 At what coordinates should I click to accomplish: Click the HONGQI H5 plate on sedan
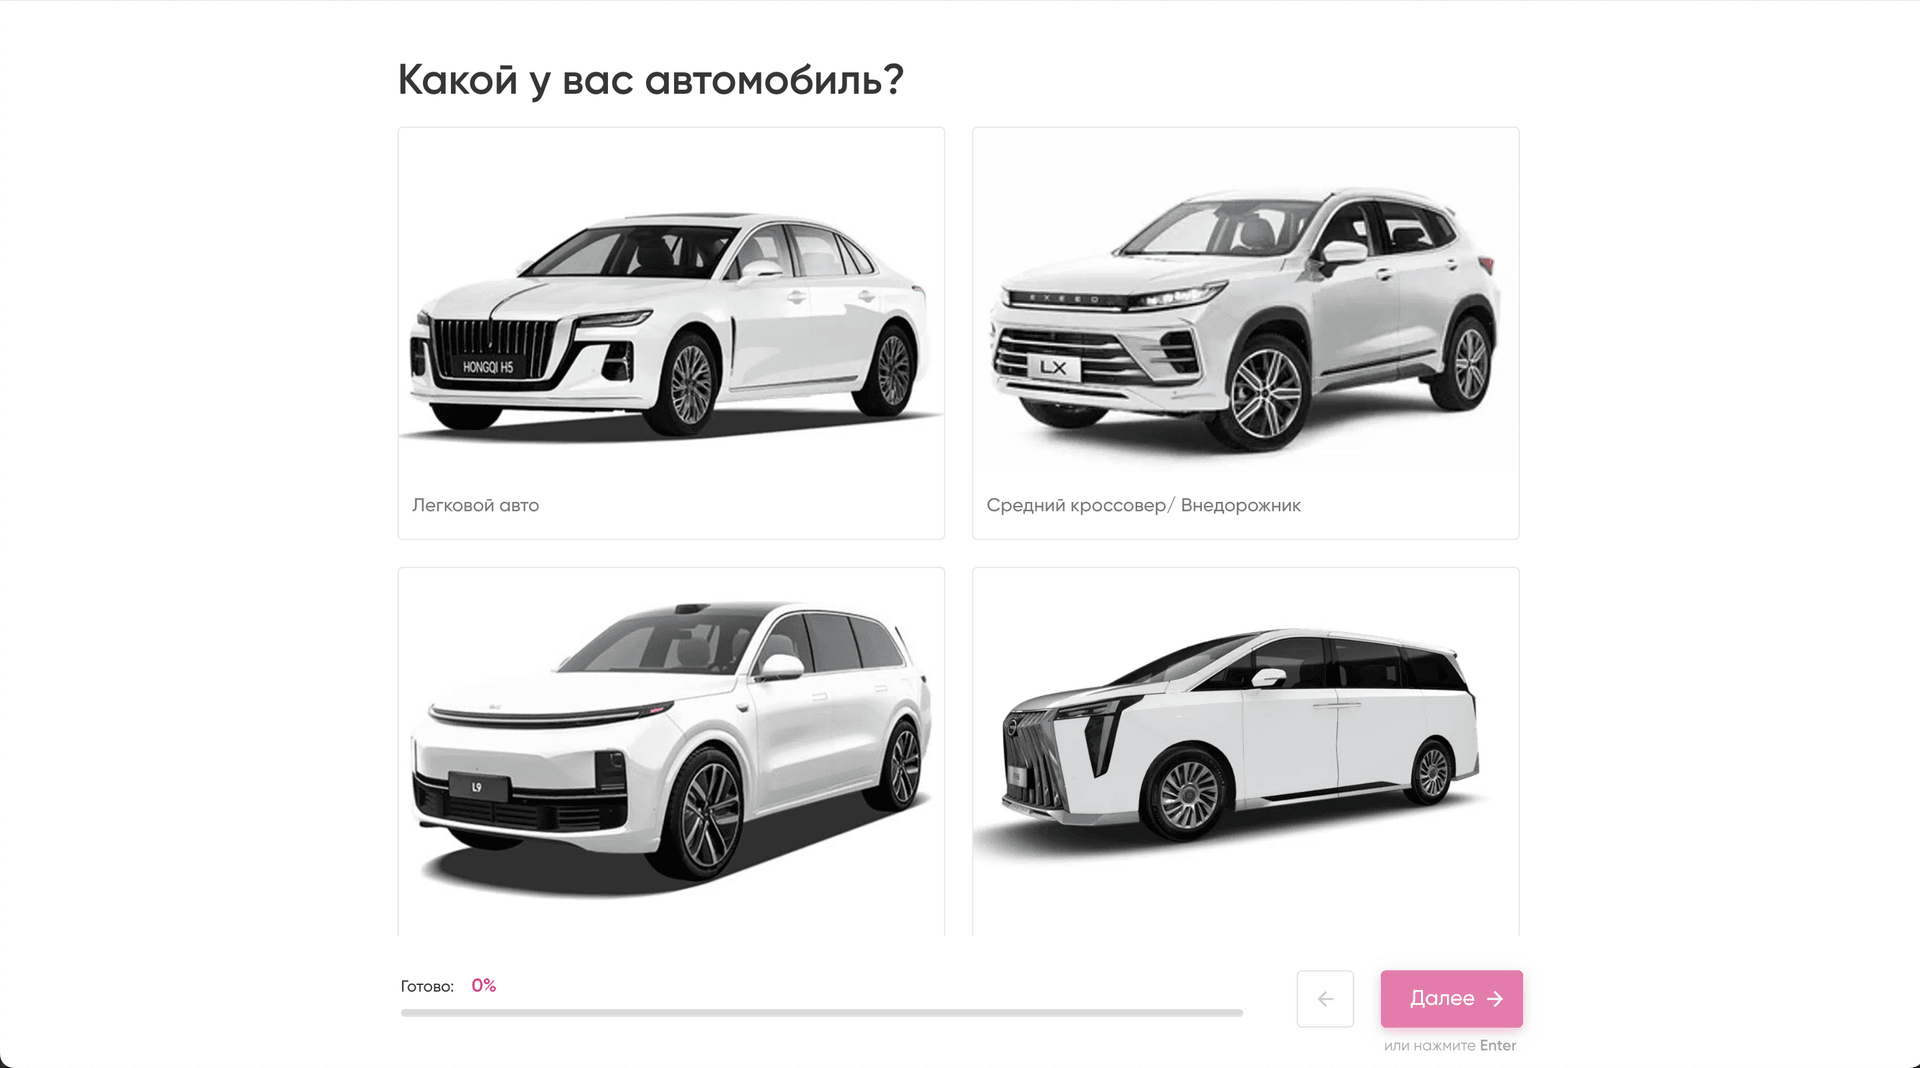click(488, 367)
